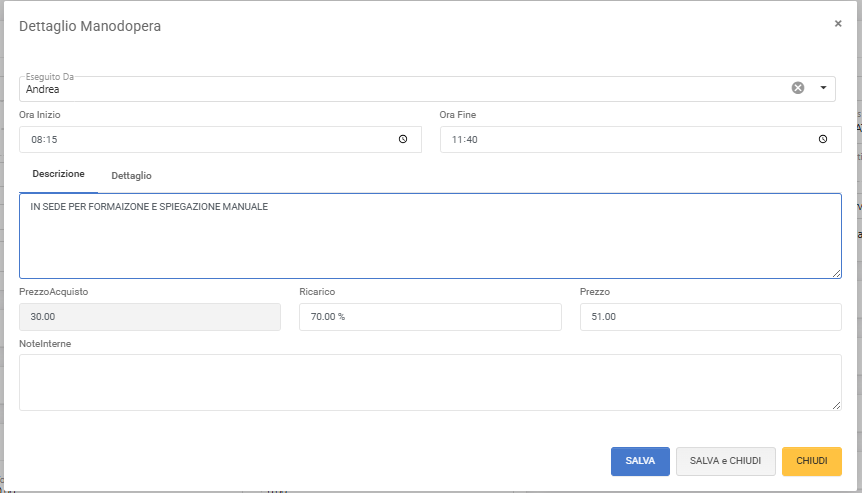The height and width of the screenshot is (493, 862).
Task: Clear the Eseguito Da selection
Action: click(798, 88)
